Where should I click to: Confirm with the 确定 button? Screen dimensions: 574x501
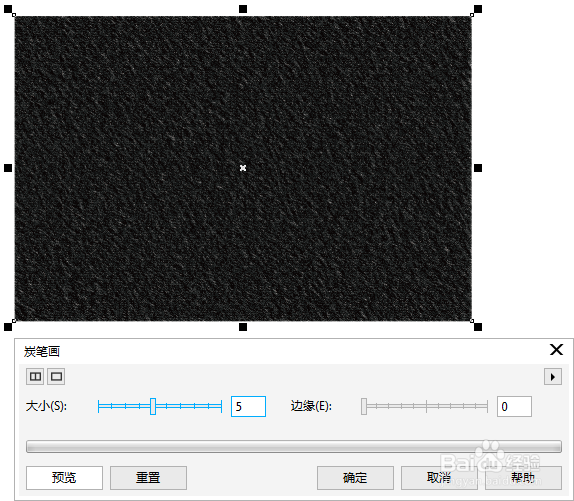355,478
